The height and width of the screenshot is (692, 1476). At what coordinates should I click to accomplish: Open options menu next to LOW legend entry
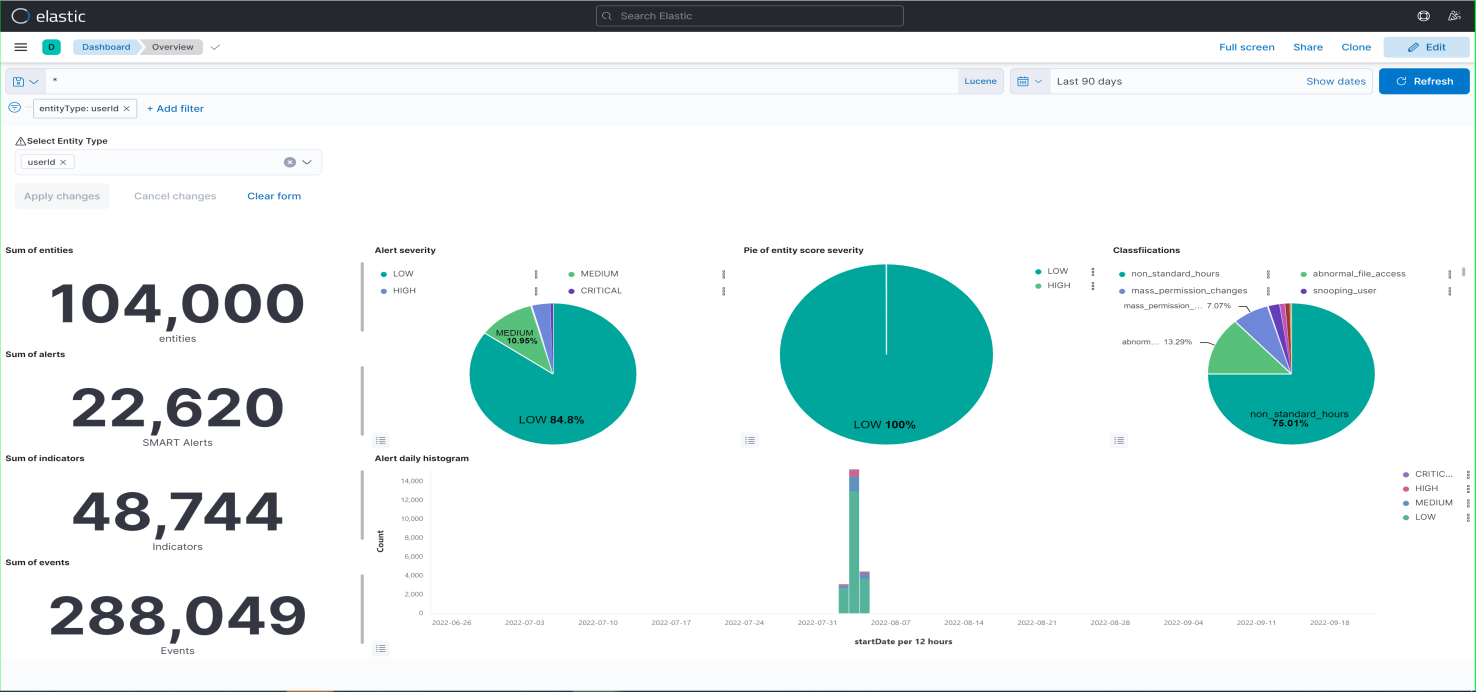536,273
